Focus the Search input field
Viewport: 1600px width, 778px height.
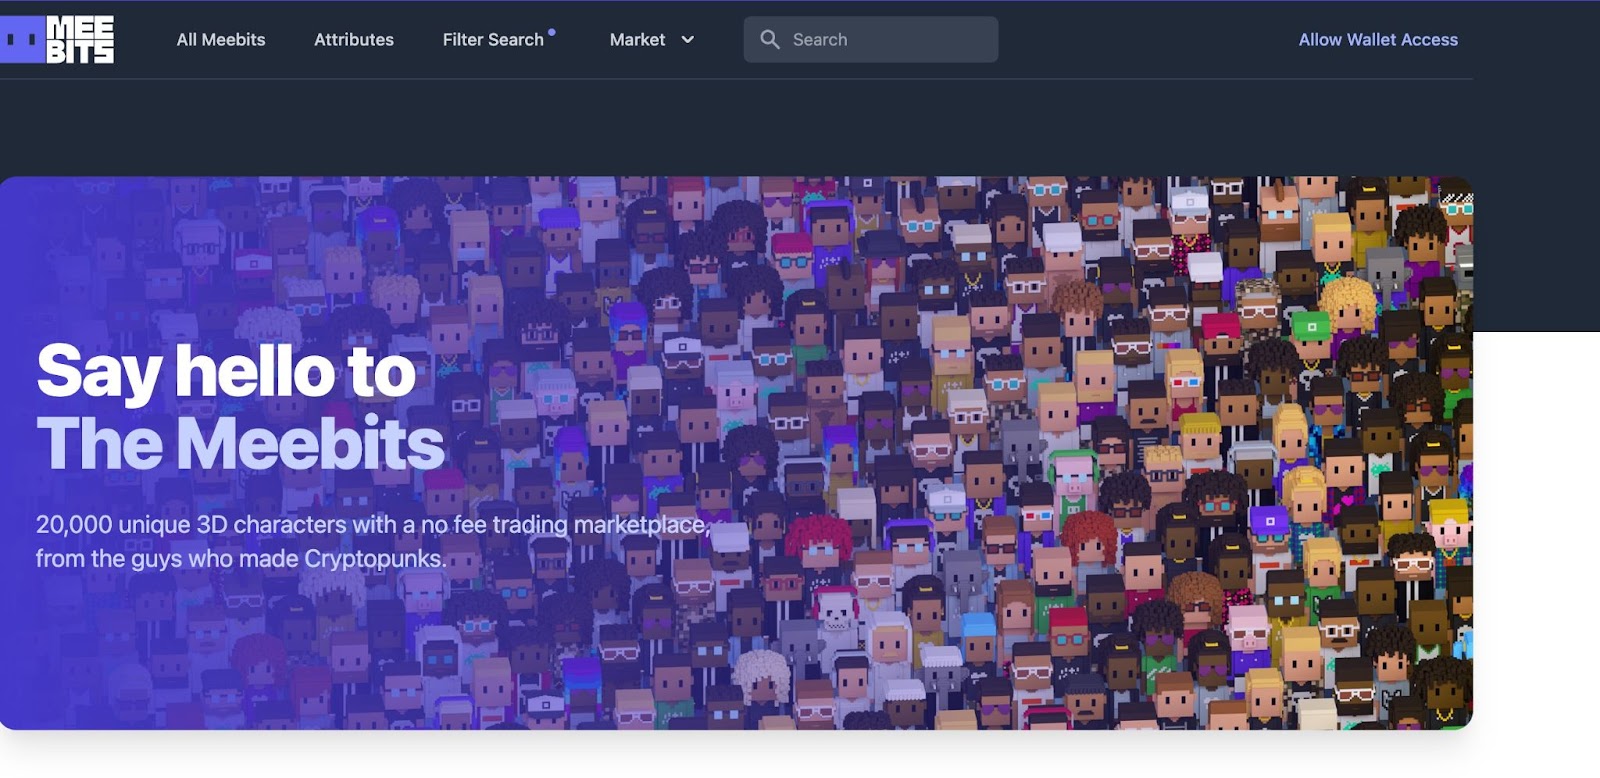[x=870, y=40]
